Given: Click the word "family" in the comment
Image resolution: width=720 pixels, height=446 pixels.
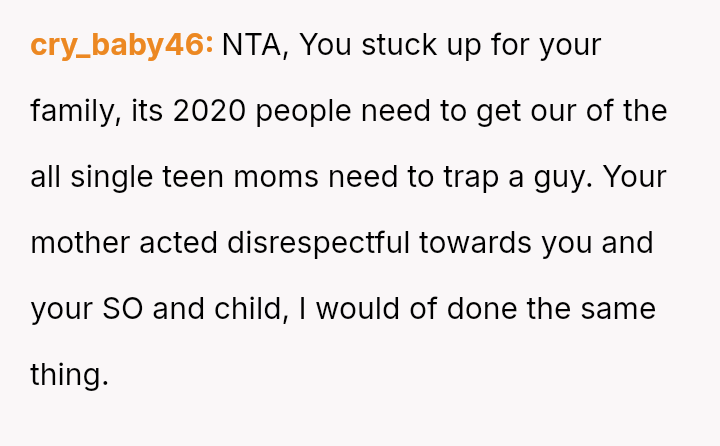Looking at the screenshot, I should coord(76,111).
